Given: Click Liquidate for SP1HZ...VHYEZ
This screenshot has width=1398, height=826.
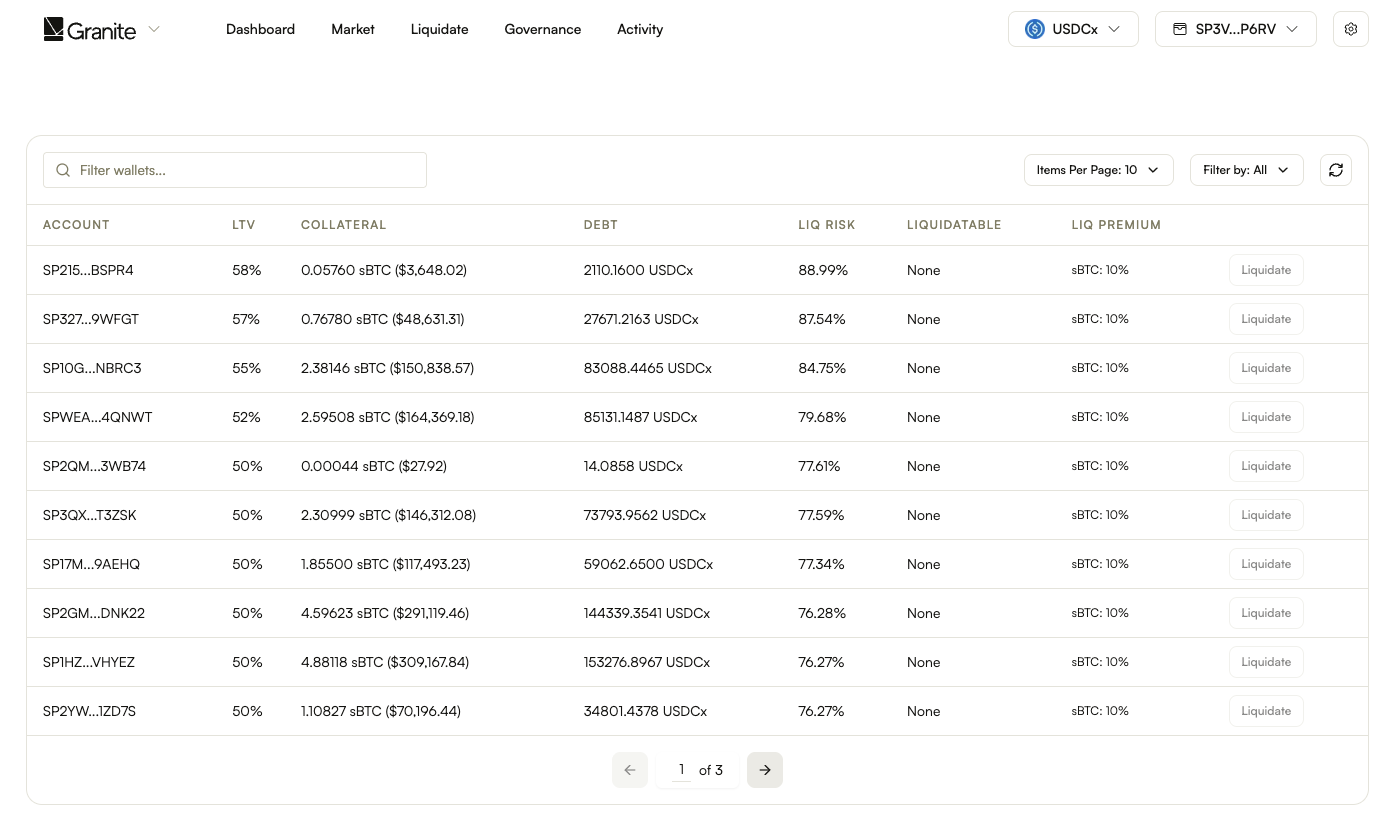Looking at the screenshot, I should coord(1266,662).
